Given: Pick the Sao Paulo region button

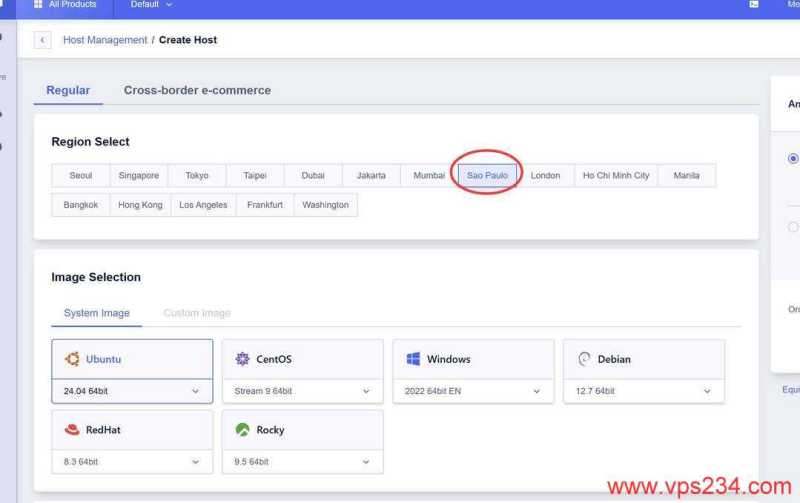Looking at the screenshot, I should pyautogui.click(x=487, y=176).
